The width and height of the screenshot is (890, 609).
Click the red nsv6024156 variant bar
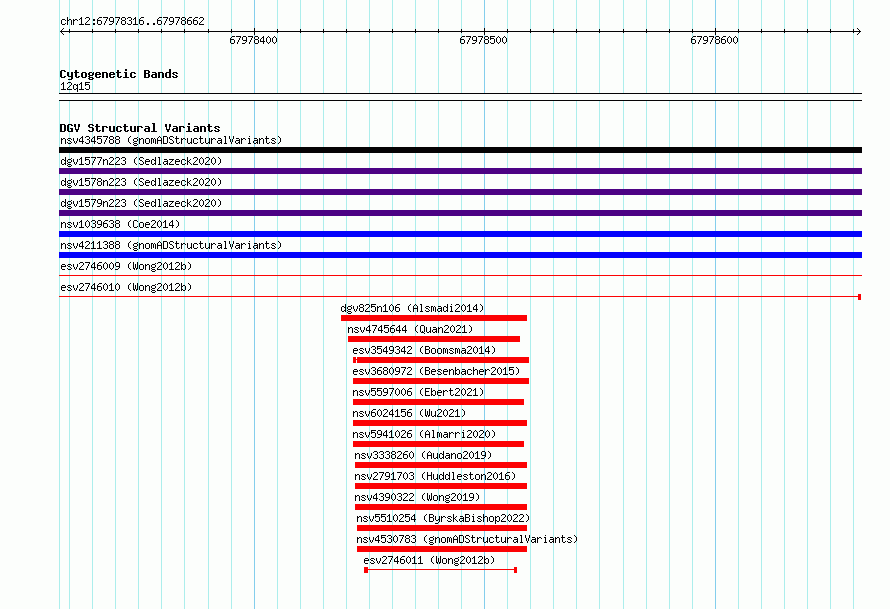pyautogui.click(x=440, y=423)
